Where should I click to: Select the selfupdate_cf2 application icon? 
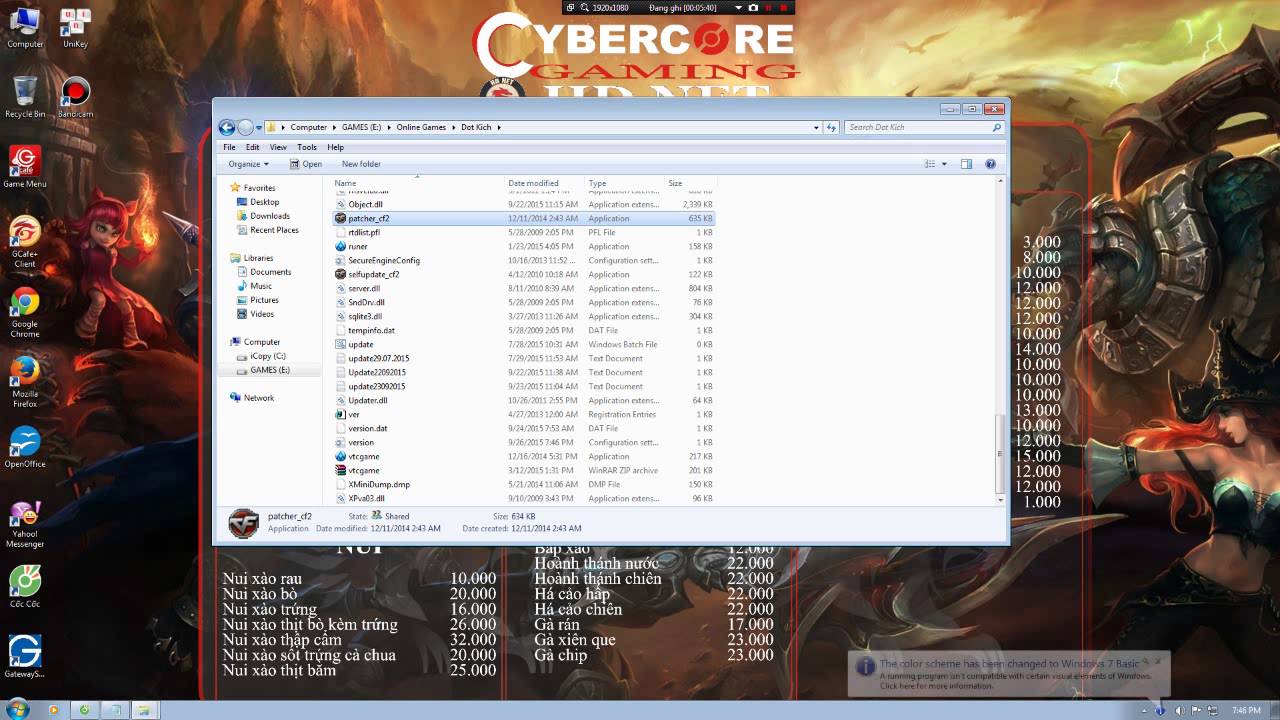tap(340, 274)
